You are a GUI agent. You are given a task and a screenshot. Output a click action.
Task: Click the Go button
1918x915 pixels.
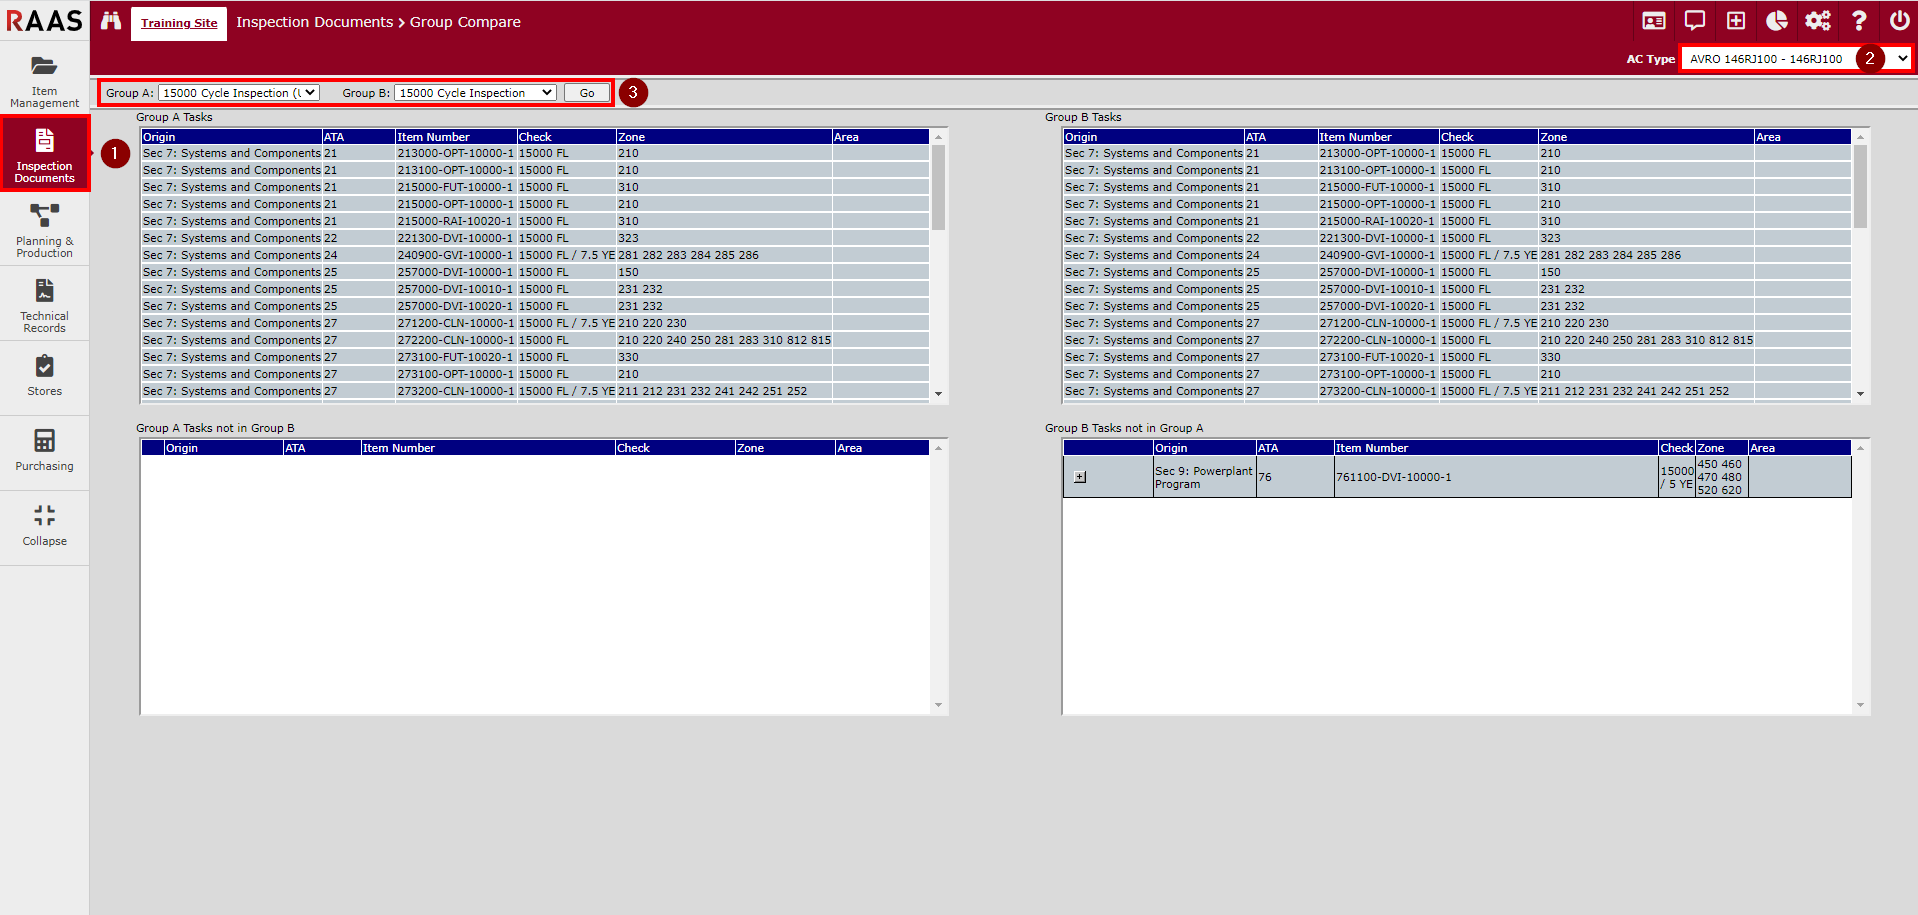click(587, 93)
